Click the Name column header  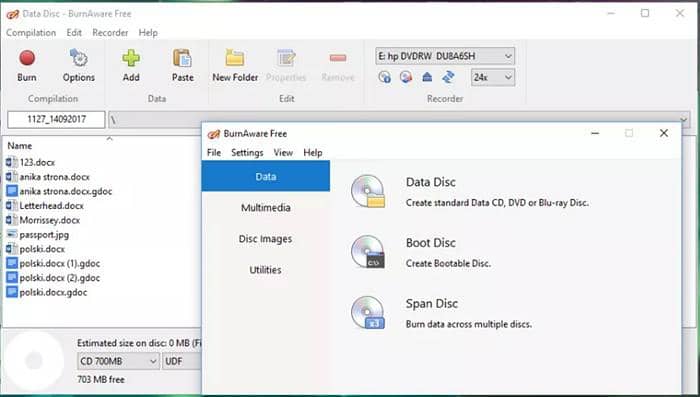point(20,146)
